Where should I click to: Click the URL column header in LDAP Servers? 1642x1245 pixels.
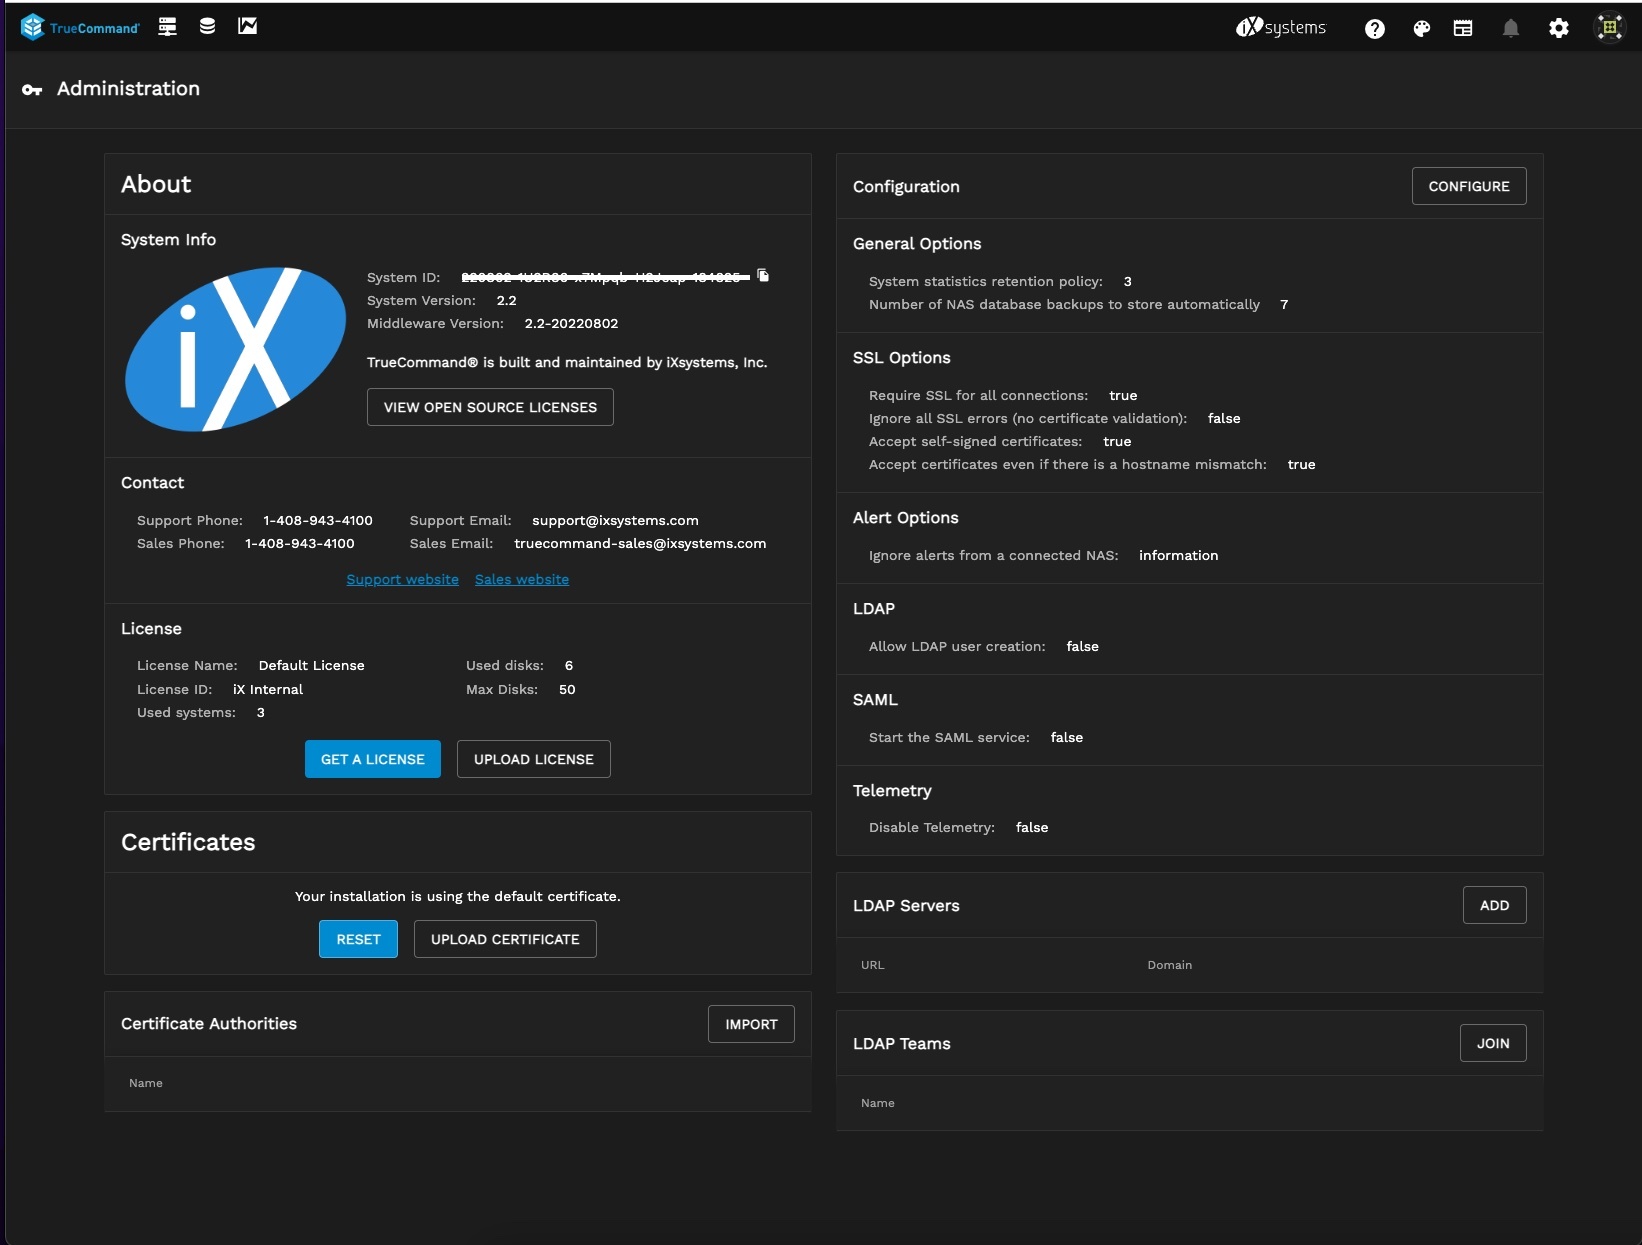point(872,965)
